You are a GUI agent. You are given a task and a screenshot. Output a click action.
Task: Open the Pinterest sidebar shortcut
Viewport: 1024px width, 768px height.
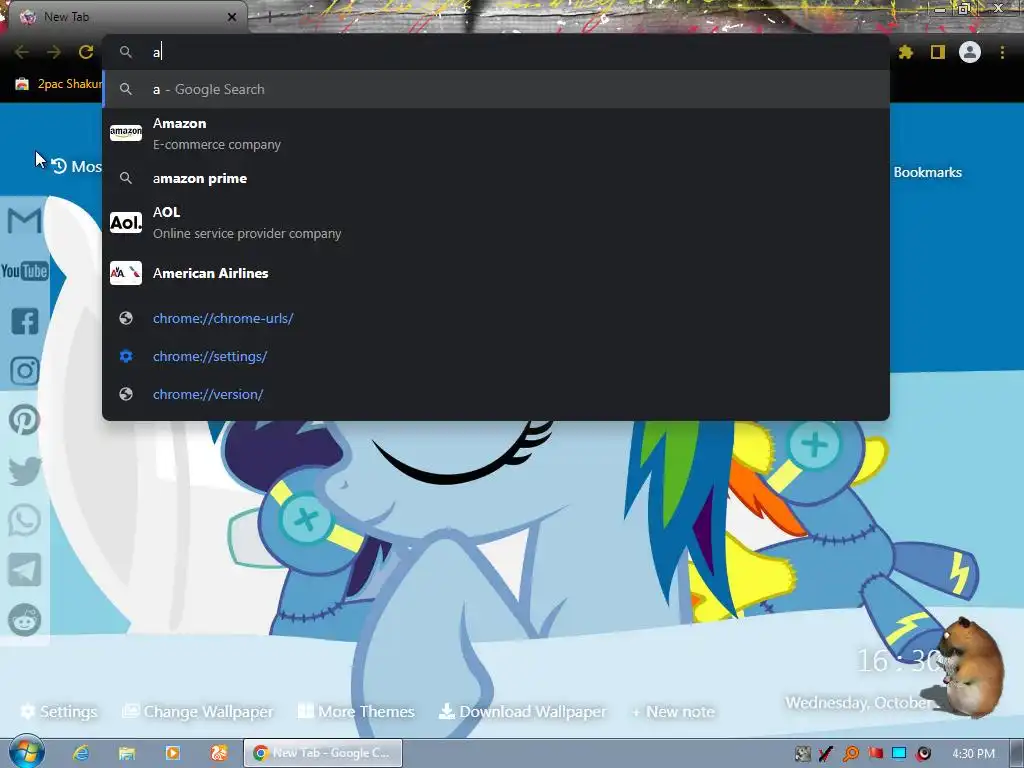coord(25,421)
